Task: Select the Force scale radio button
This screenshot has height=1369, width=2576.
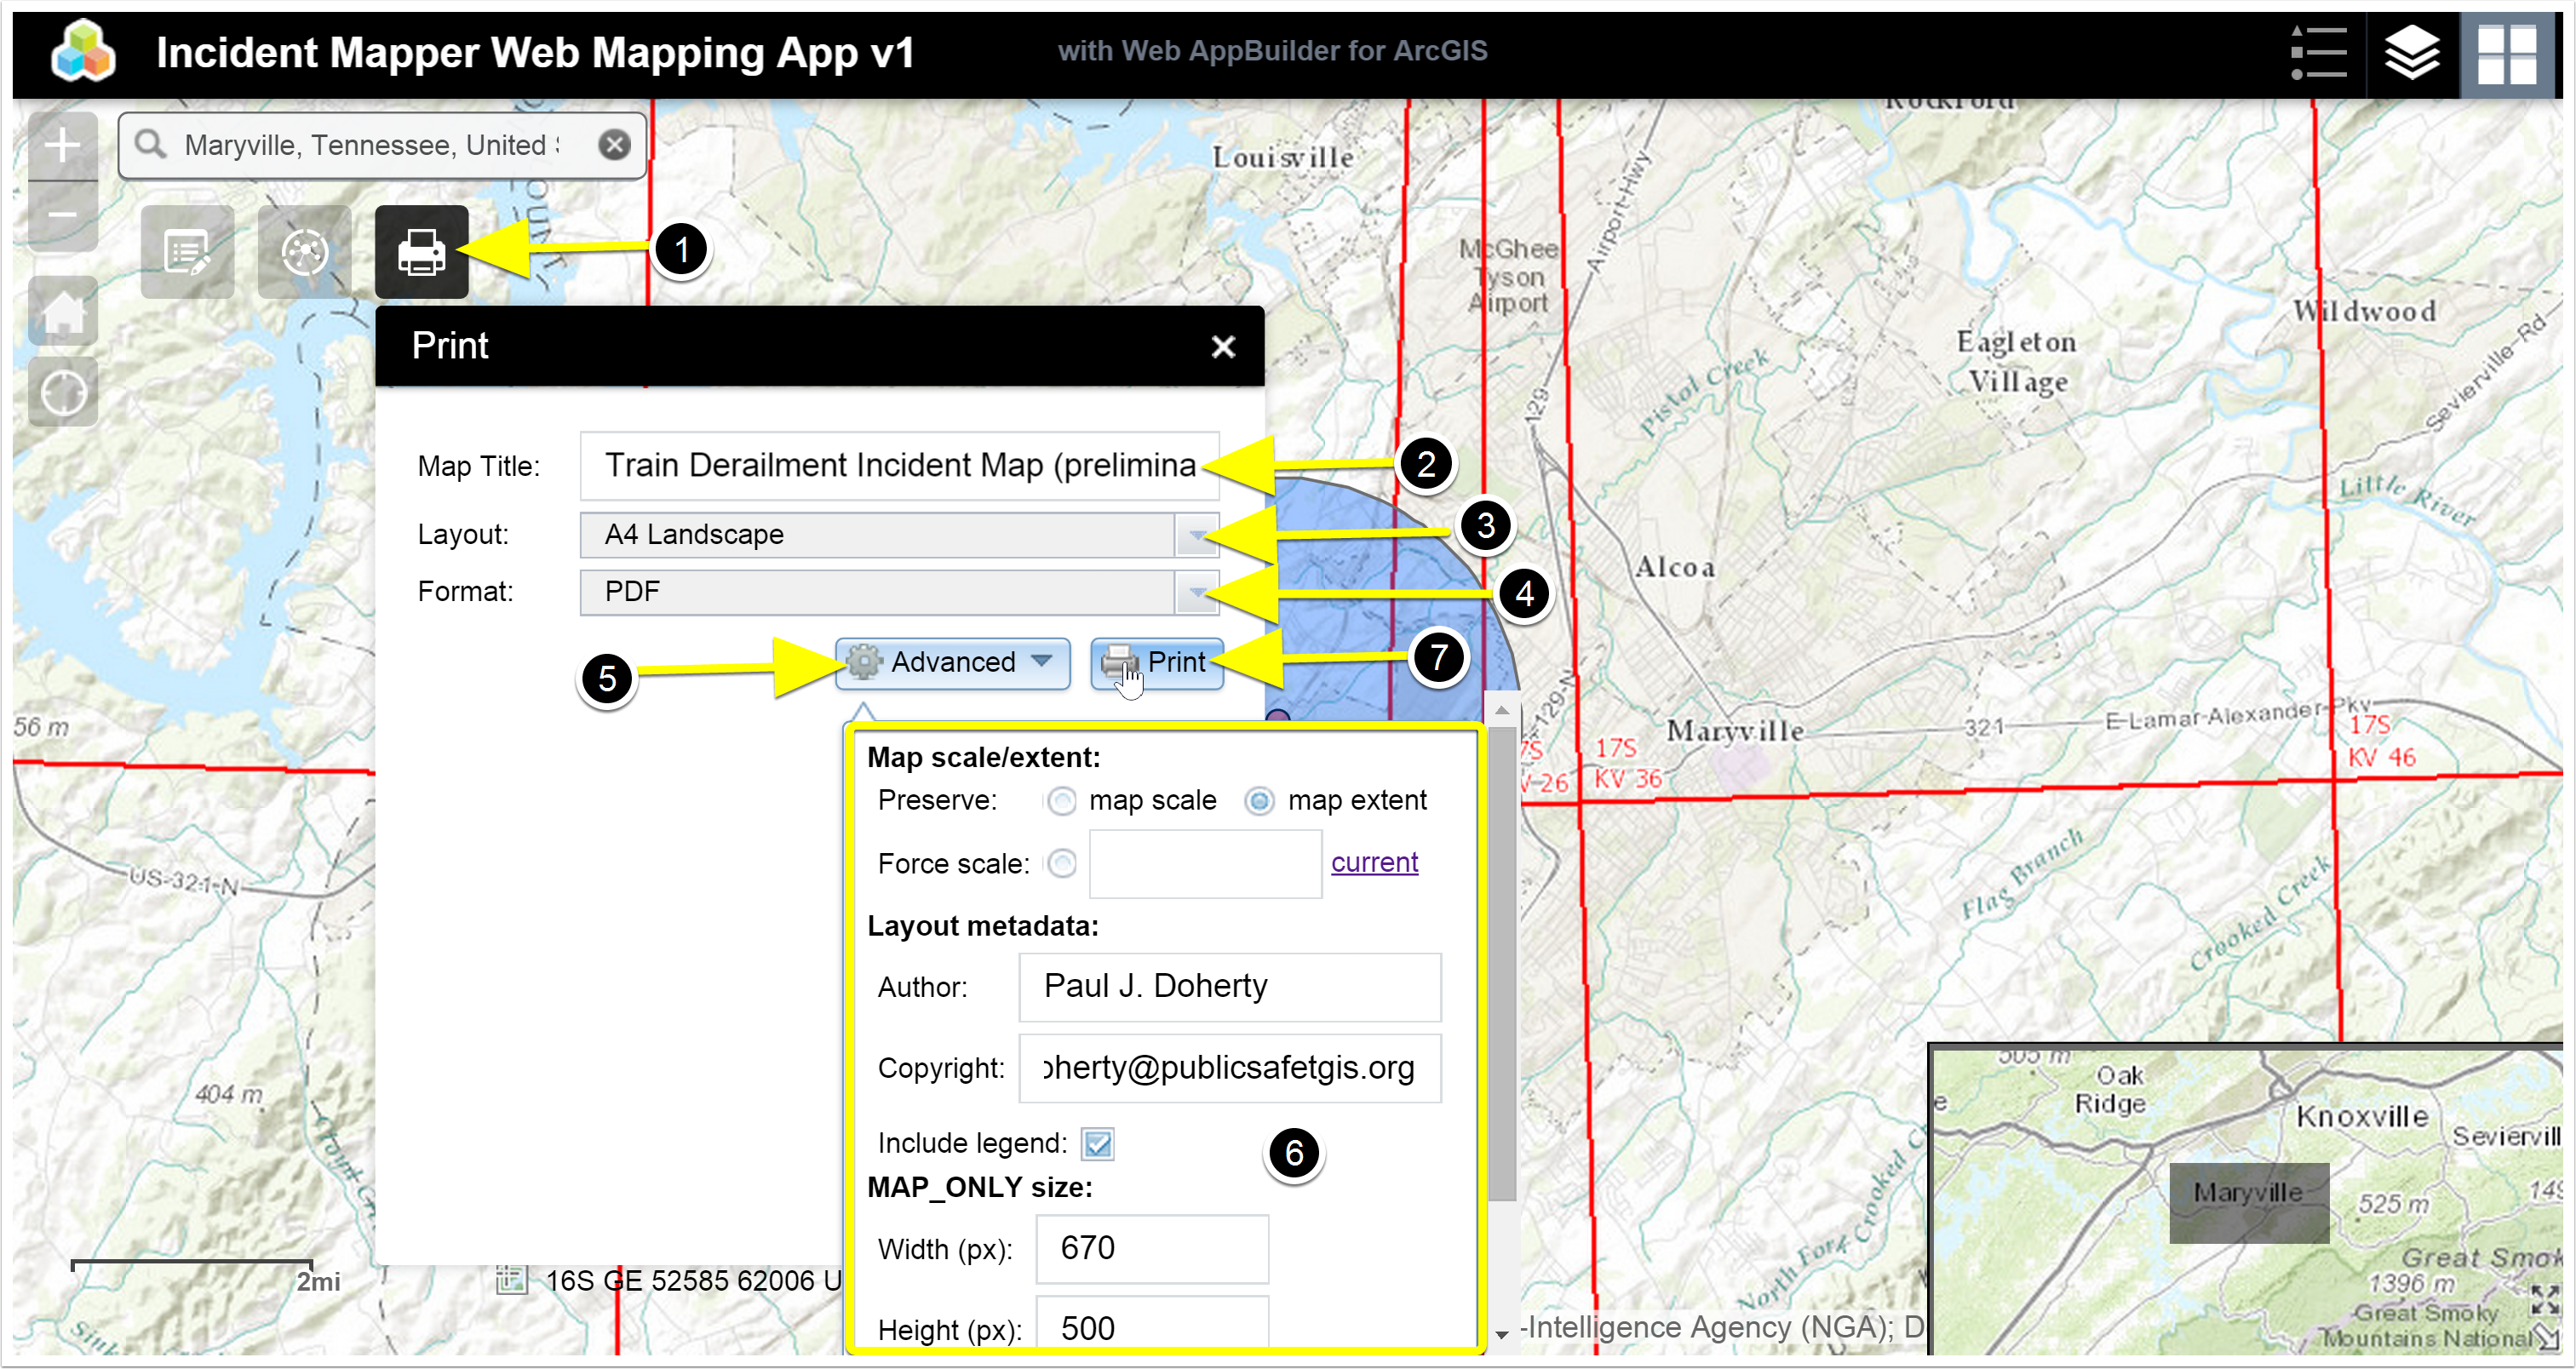Action: (1062, 863)
